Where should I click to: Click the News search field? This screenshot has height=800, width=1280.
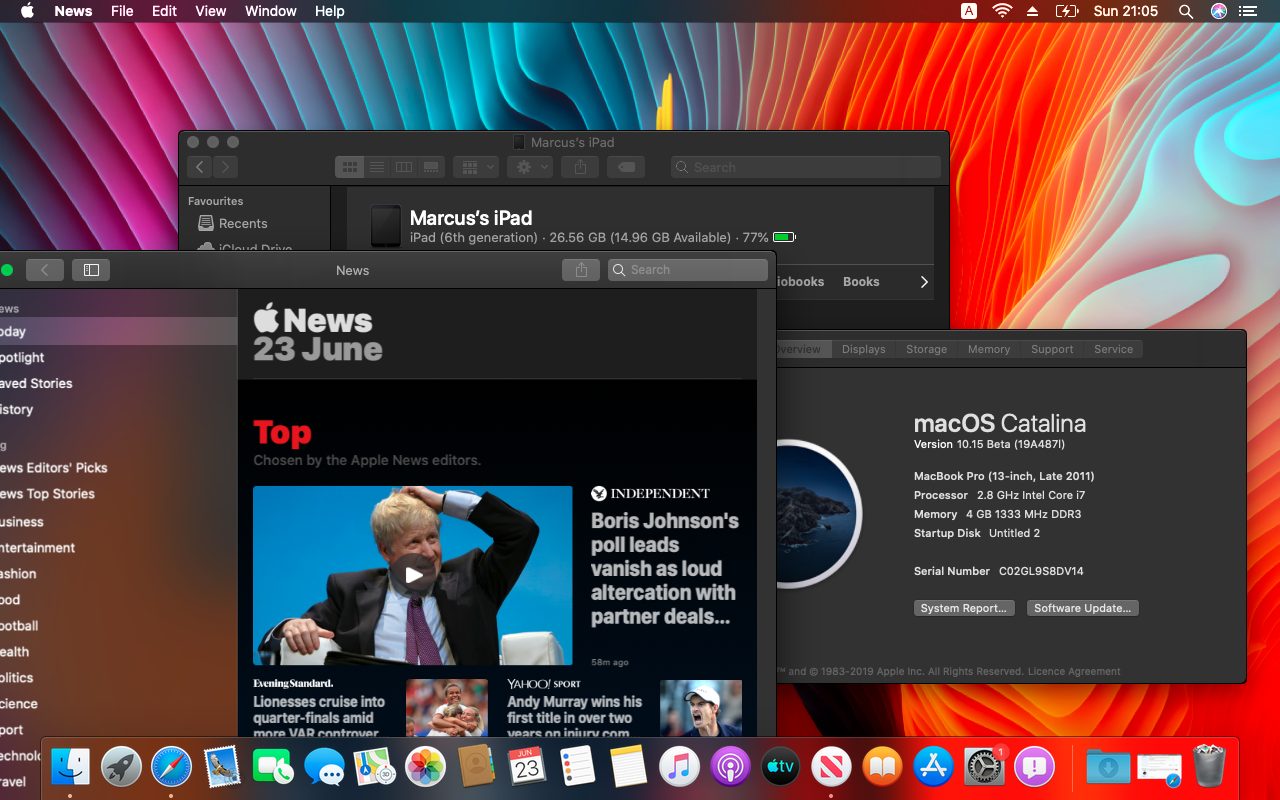click(x=688, y=270)
